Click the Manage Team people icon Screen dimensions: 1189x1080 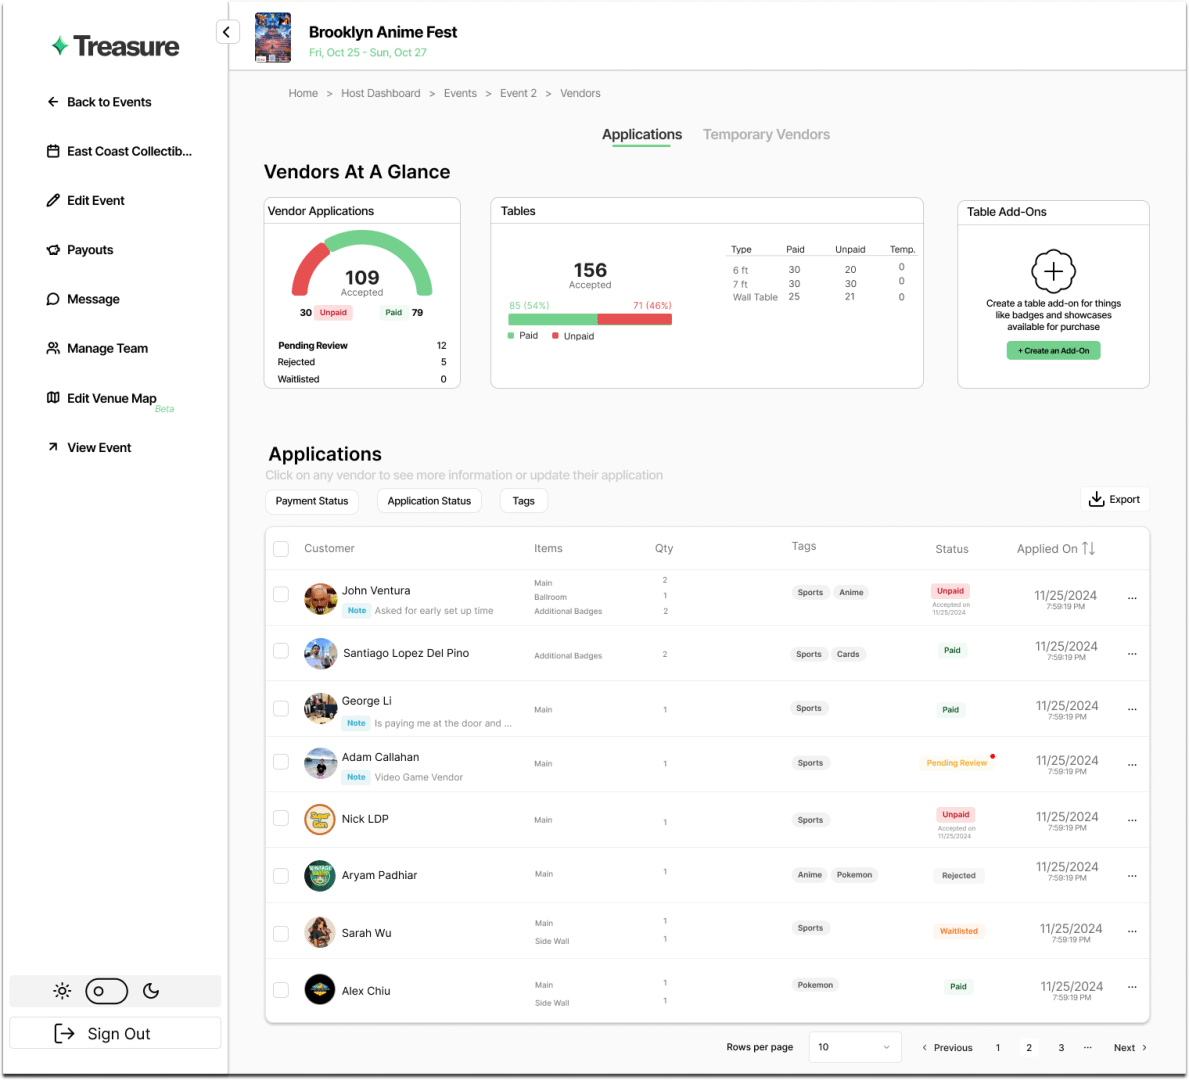(x=53, y=347)
